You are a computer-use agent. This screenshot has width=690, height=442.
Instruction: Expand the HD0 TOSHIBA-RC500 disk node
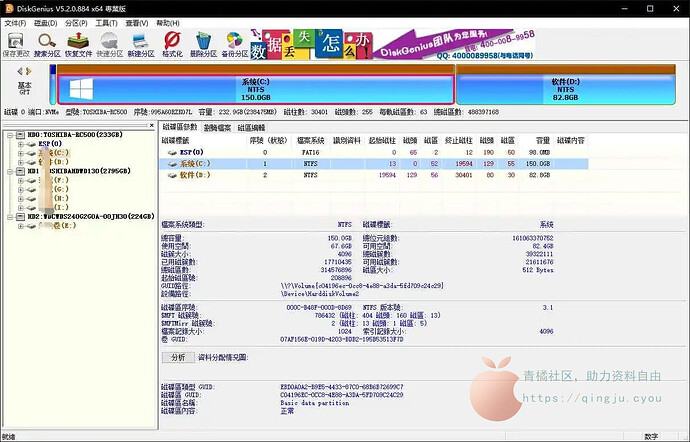click(x=10, y=133)
